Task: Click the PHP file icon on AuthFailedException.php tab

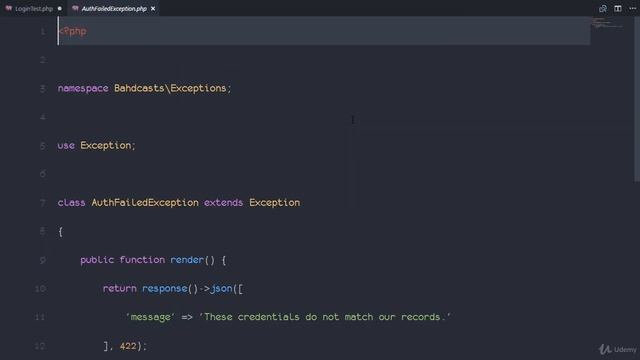Action: pos(75,8)
